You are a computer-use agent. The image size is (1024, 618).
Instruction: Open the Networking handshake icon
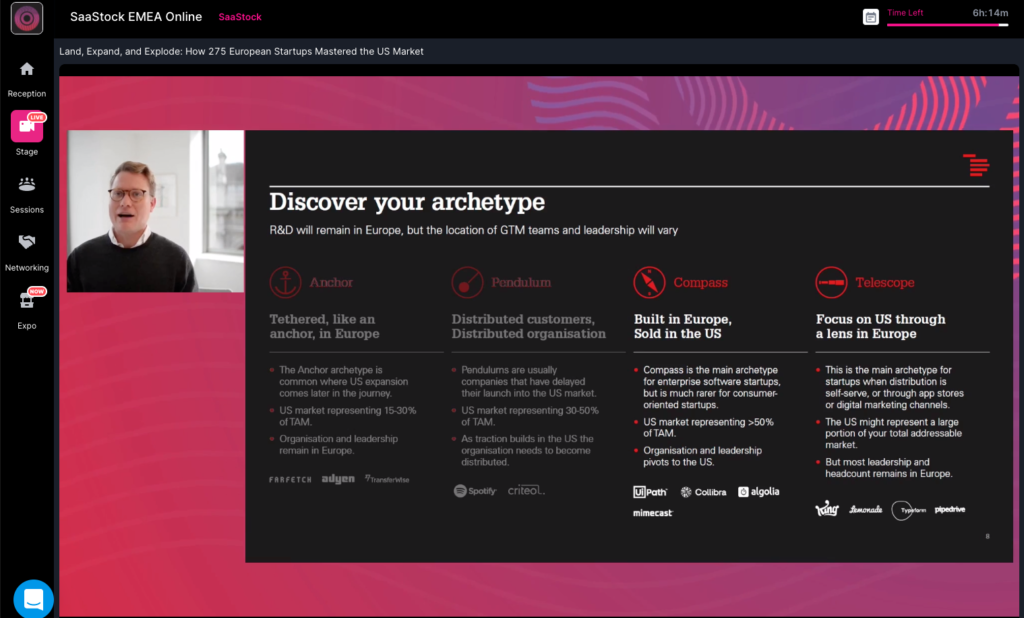27,242
